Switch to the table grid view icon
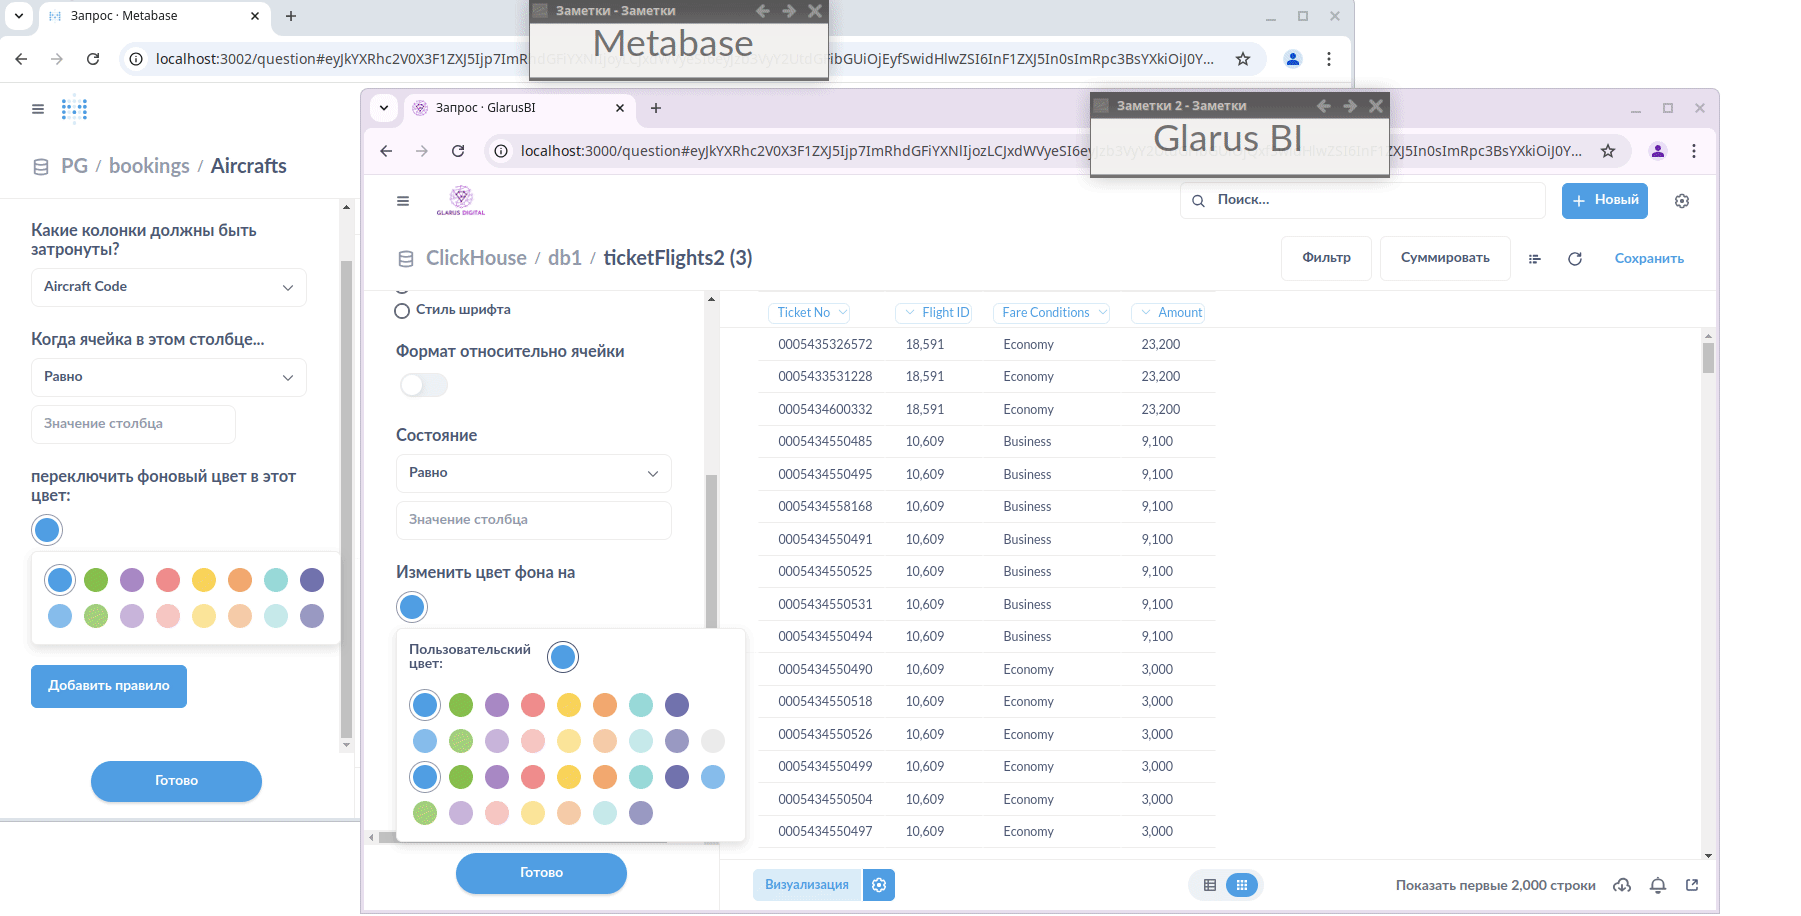 pyautogui.click(x=1209, y=885)
